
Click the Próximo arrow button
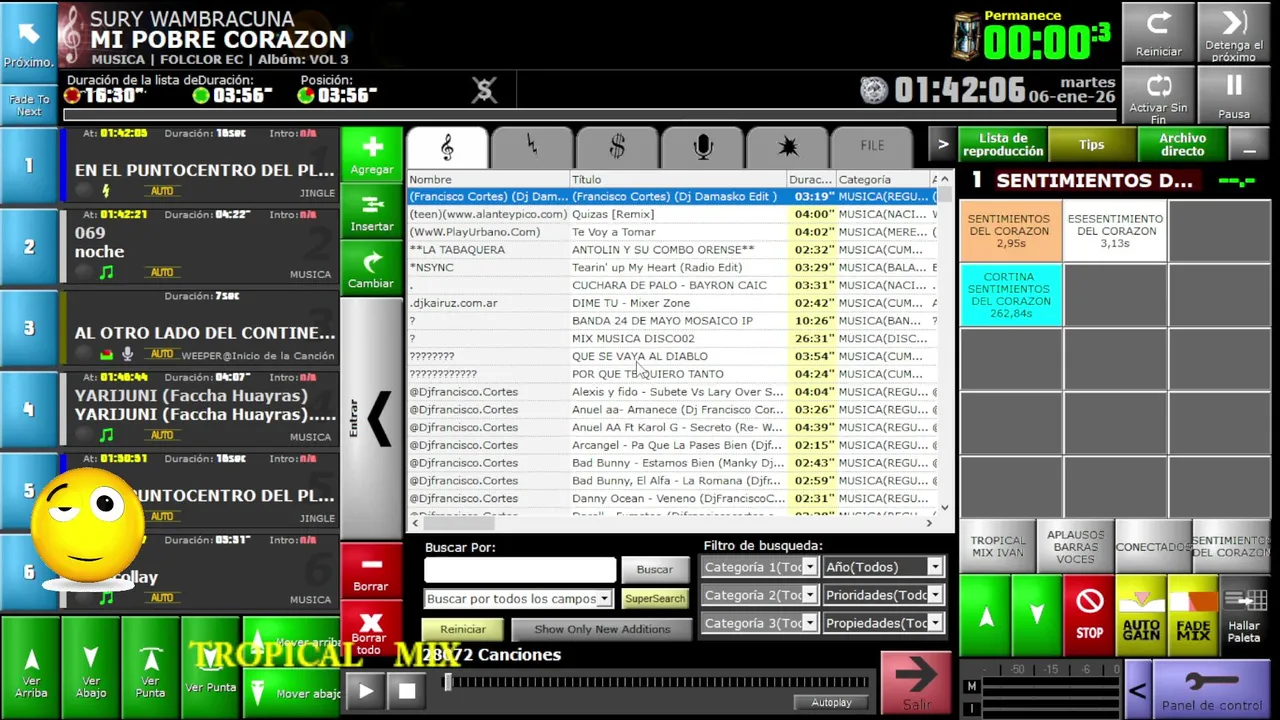pyautogui.click(x=29, y=41)
